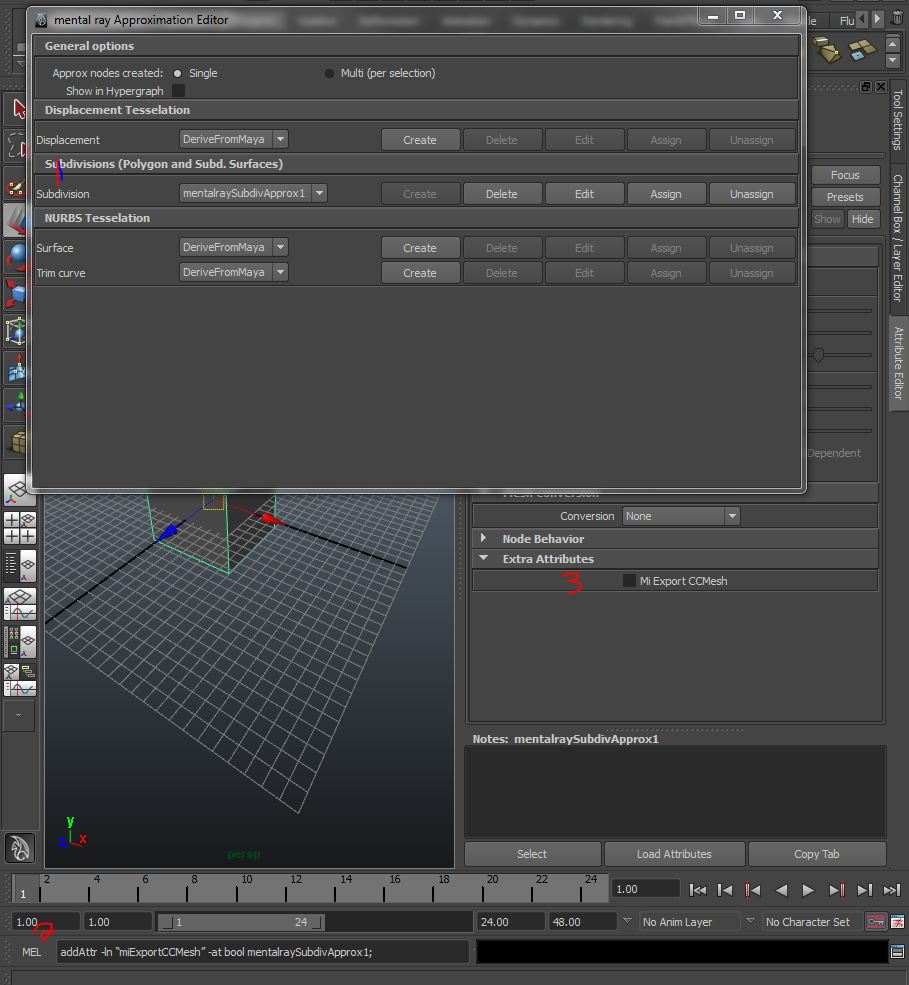Open the Conversion None dropdown
Image resolution: width=909 pixels, height=985 pixels.
point(681,516)
